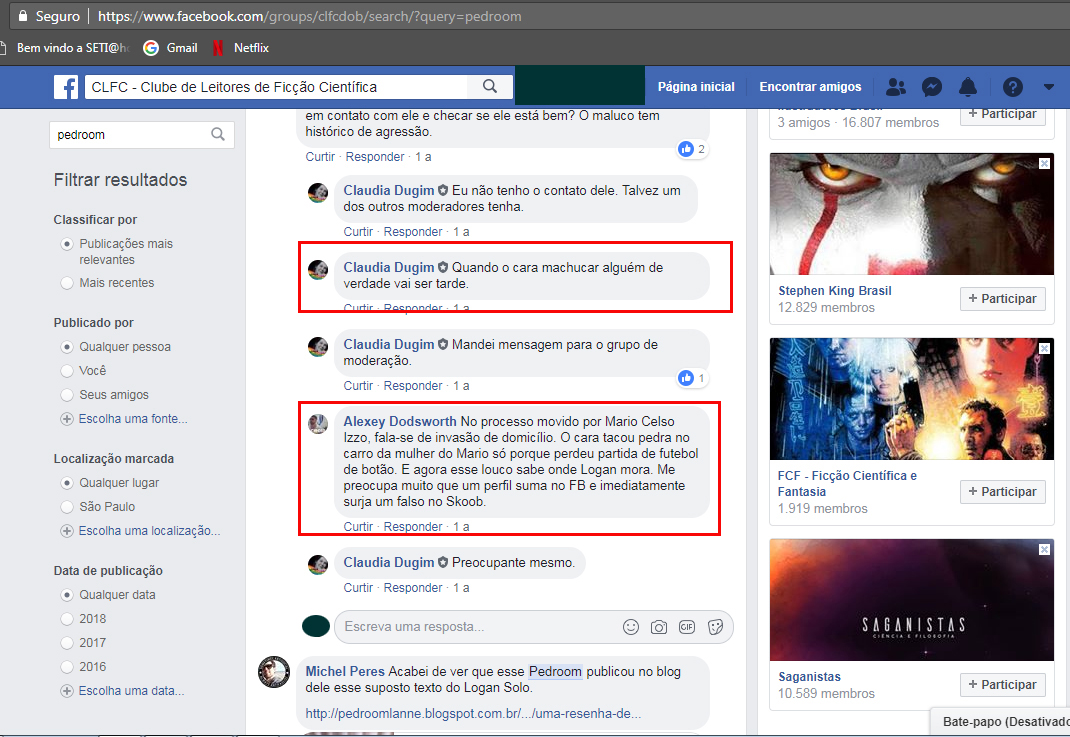Click Blade Runner group cover thumbnail
The image size is (1070, 737).
(x=912, y=399)
